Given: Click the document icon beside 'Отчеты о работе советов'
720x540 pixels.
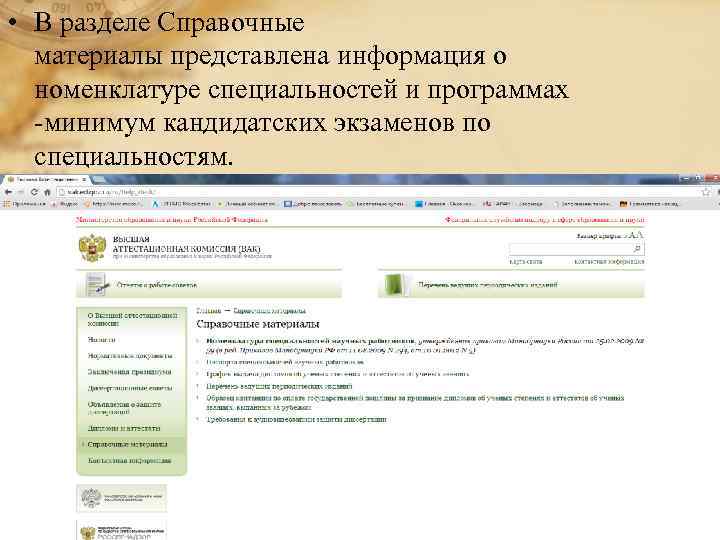Looking at the screenshot, I should coord(97,285).
